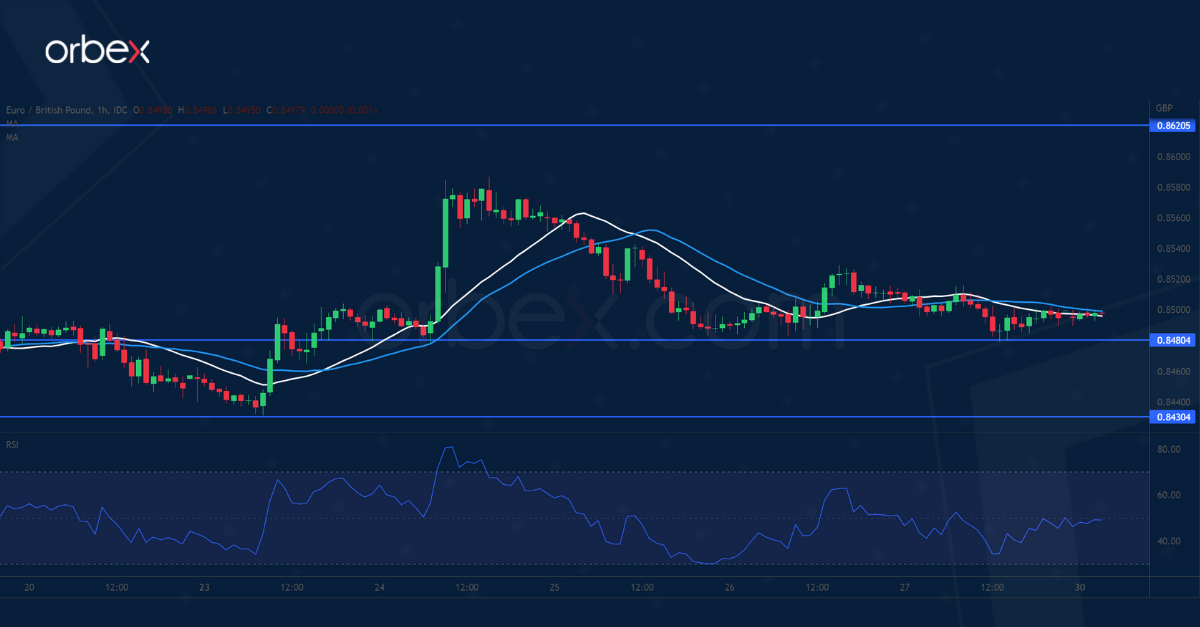Viewport: 1200px width, 627px height.
Task: Click the 0.84804 support price label
Action: pyautogui.click(x=1173, y=340)
